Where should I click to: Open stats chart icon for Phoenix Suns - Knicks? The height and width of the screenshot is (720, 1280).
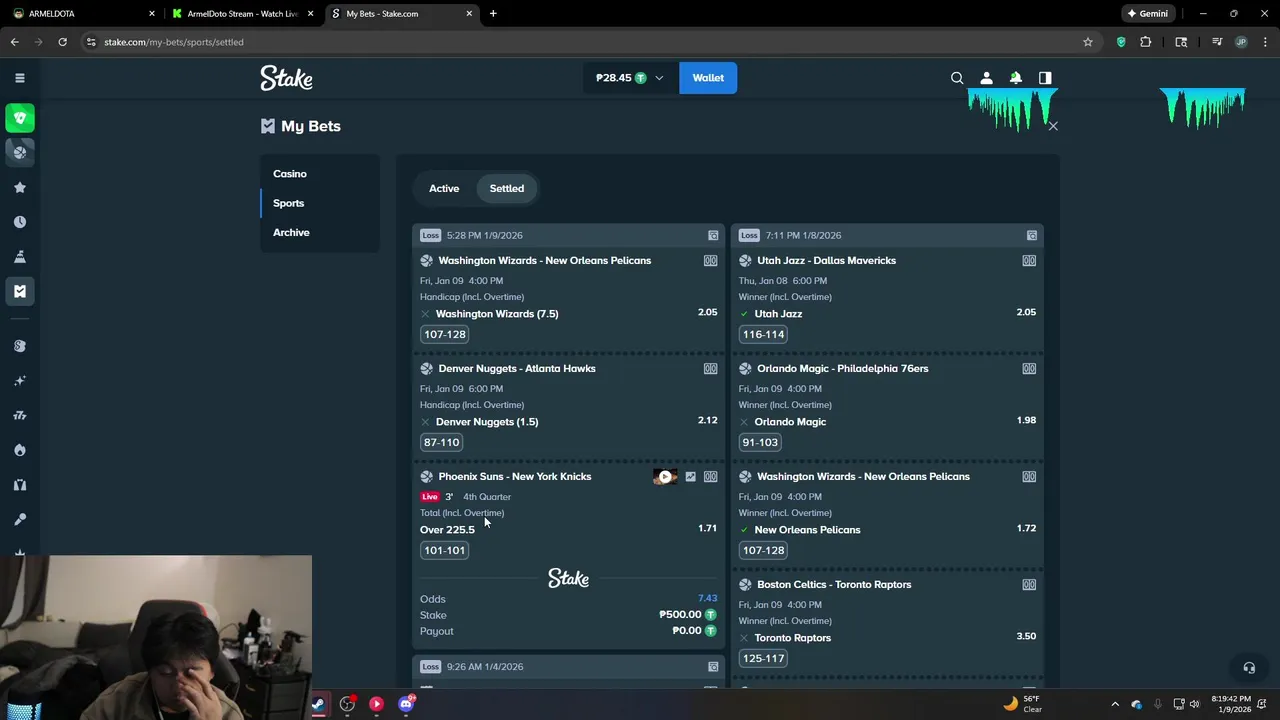690,477
